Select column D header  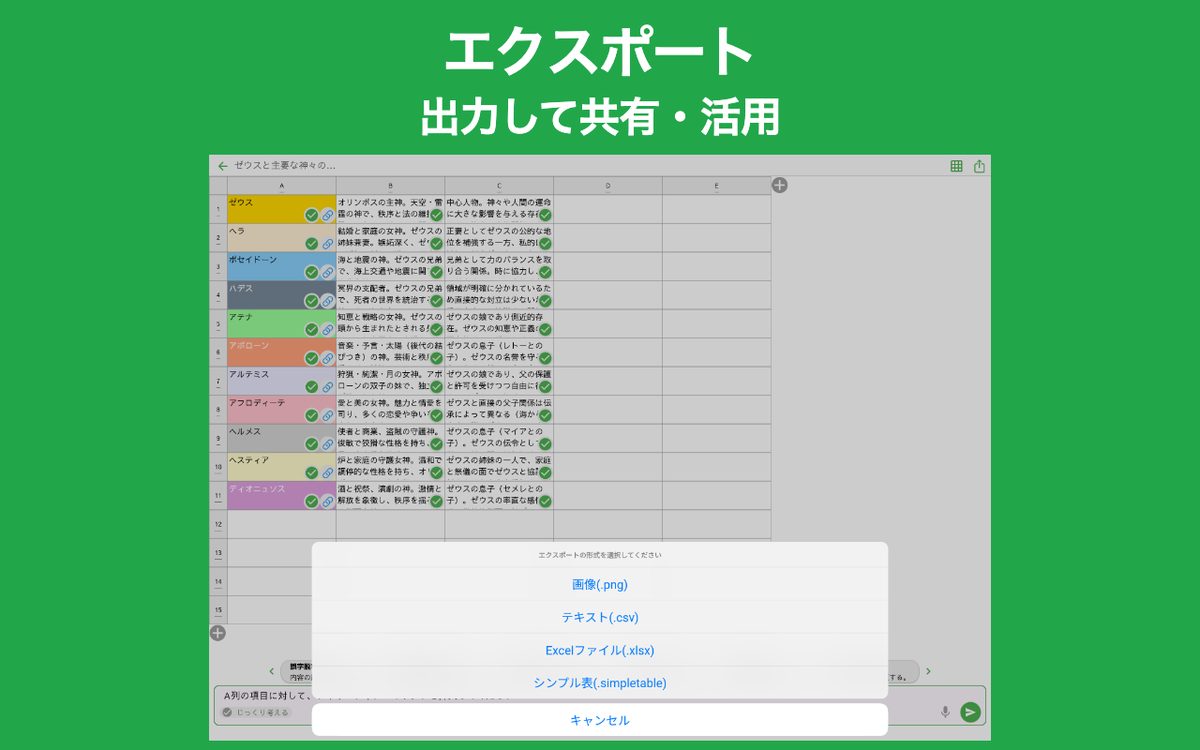(x=608, y=186)
